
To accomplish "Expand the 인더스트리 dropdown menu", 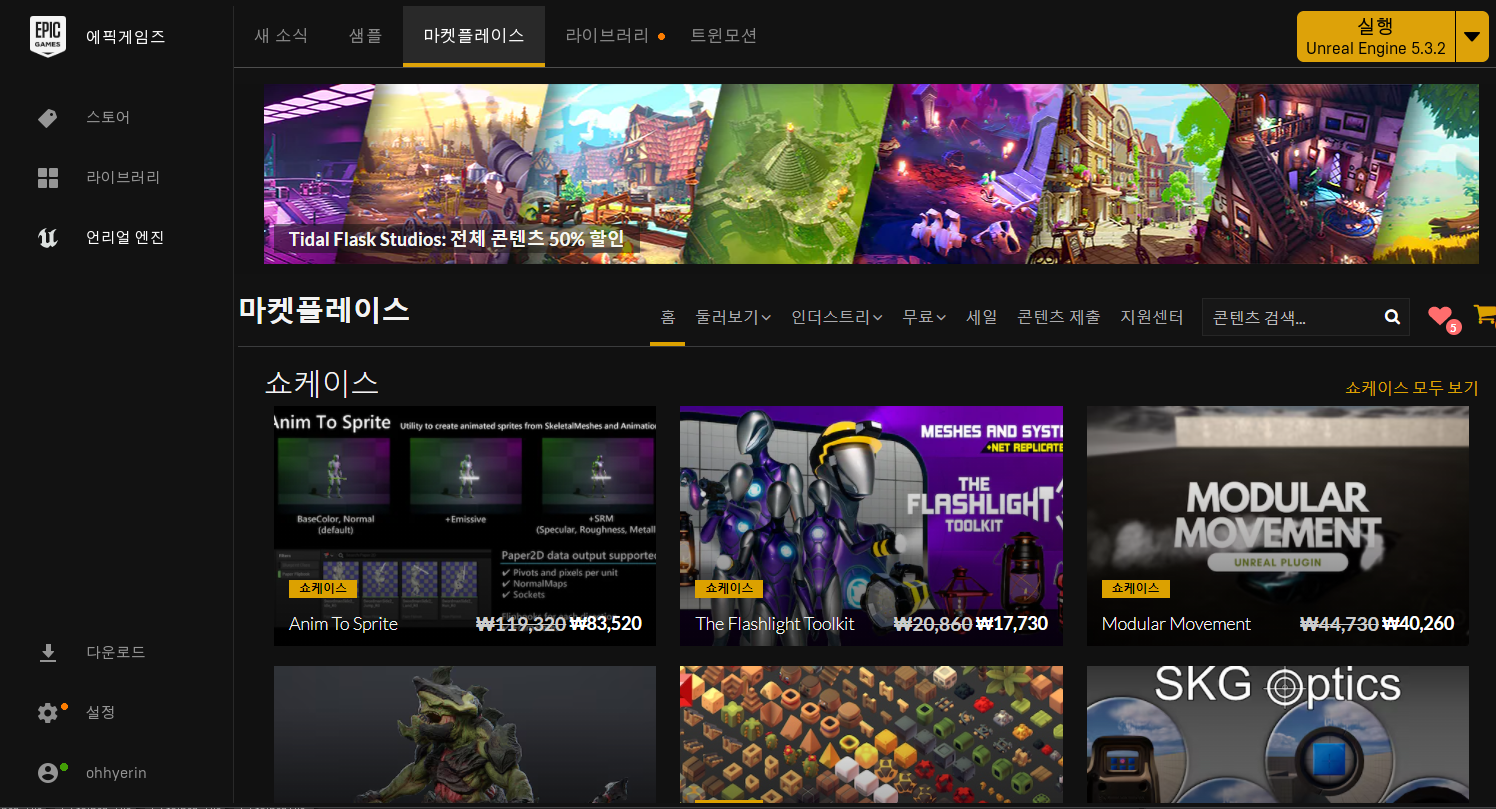I will [x=837, y=317].
